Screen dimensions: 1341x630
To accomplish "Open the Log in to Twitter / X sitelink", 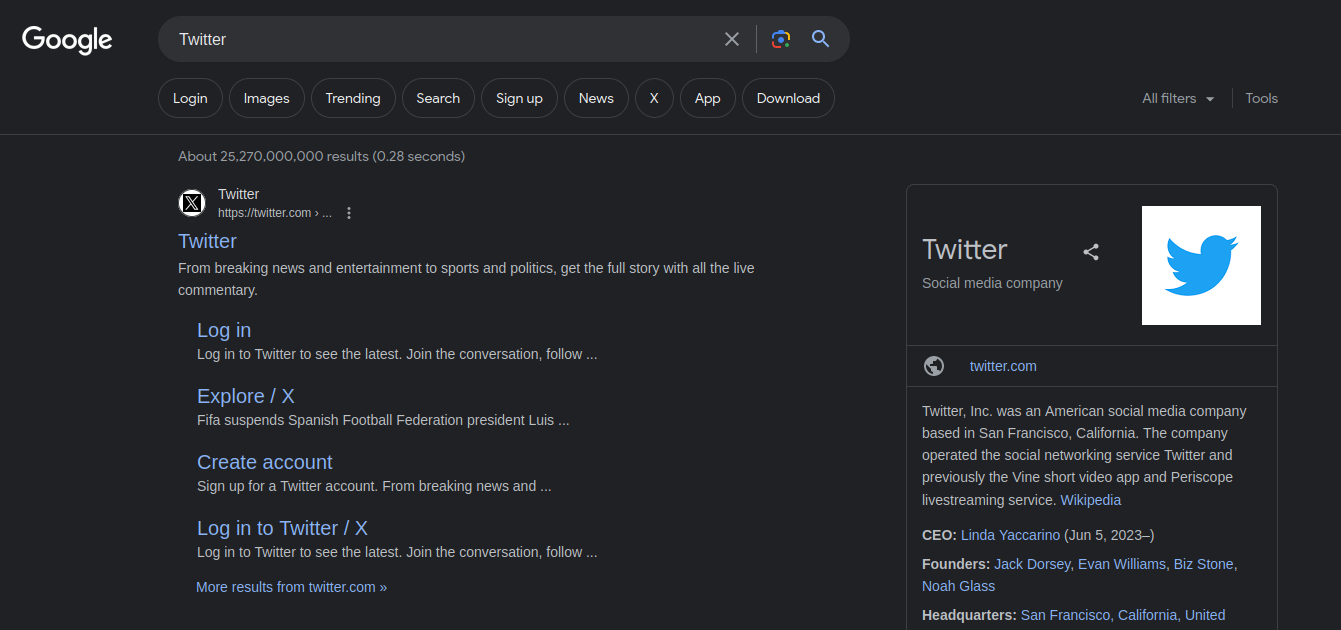I will pyautogui.click(x=282, y=528).
